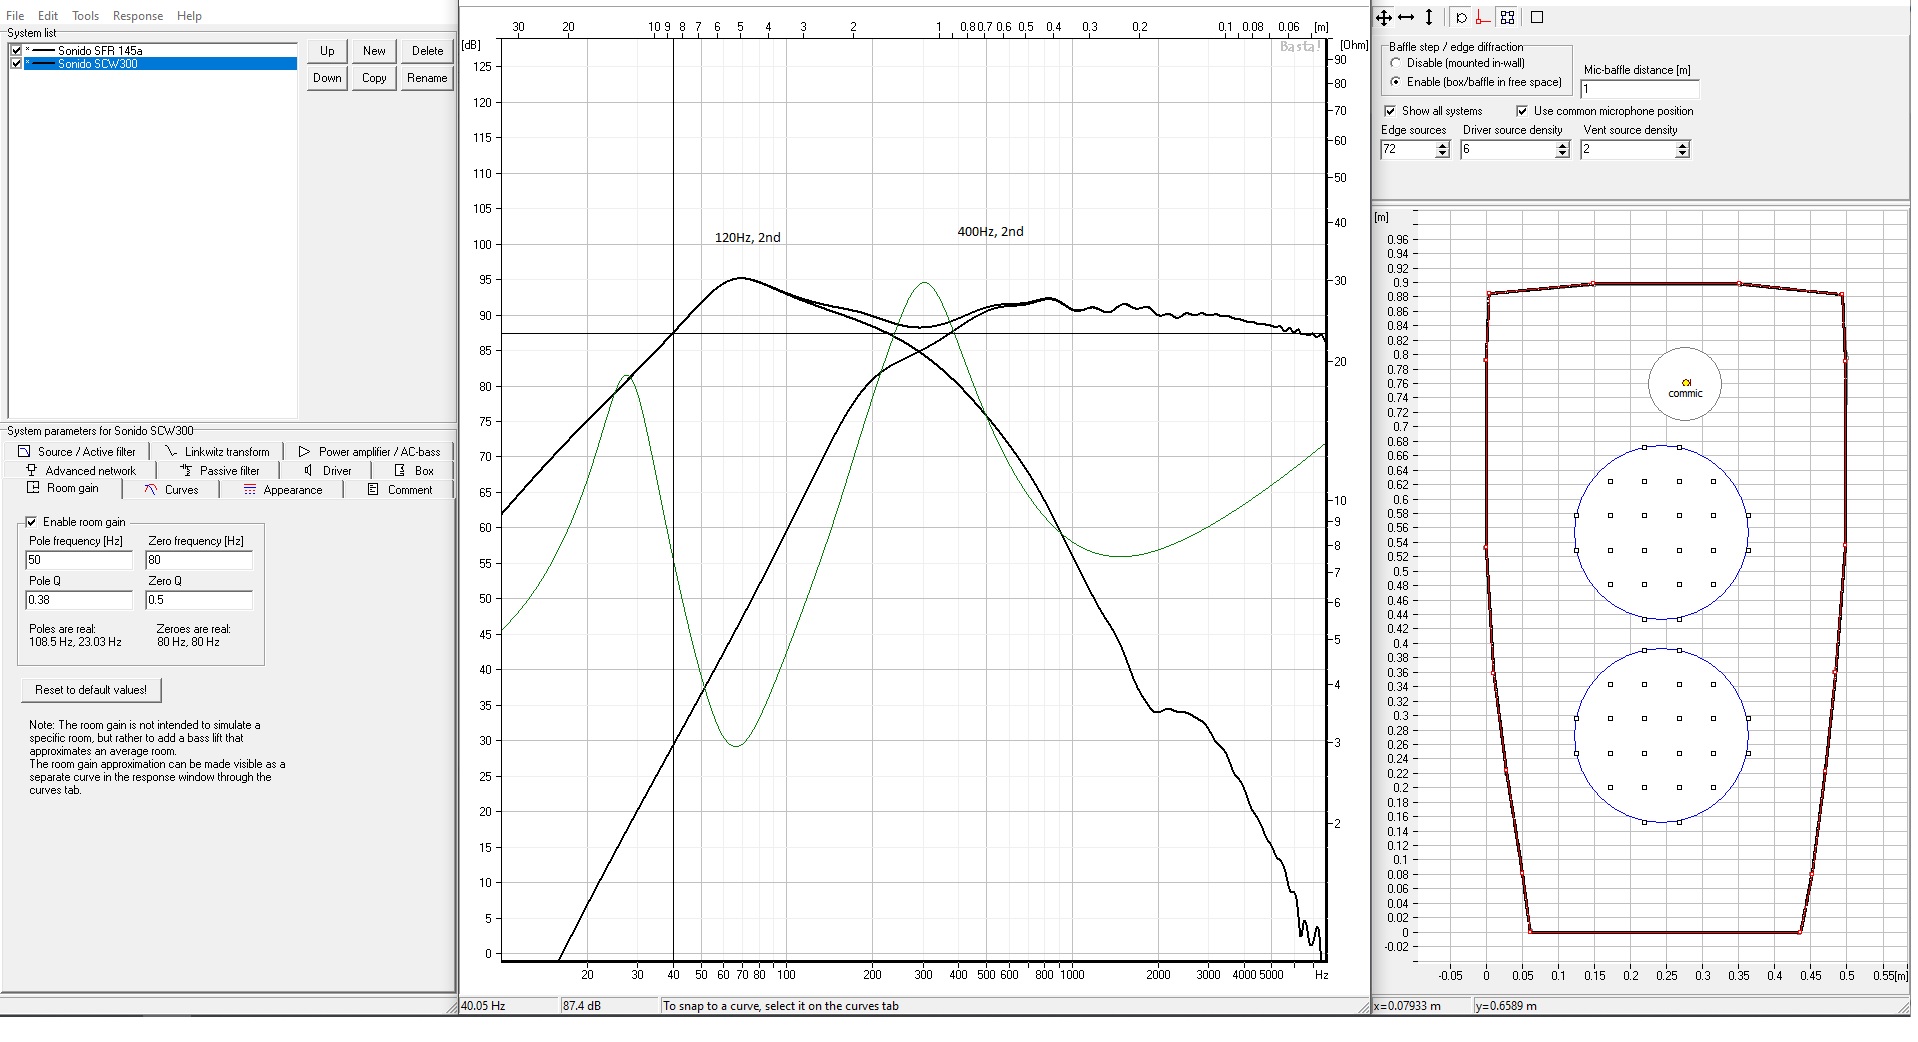The height and width of the screenshot is (1042, 1918).
Task: Click the Pole Q input field
Action: (79, 600)
